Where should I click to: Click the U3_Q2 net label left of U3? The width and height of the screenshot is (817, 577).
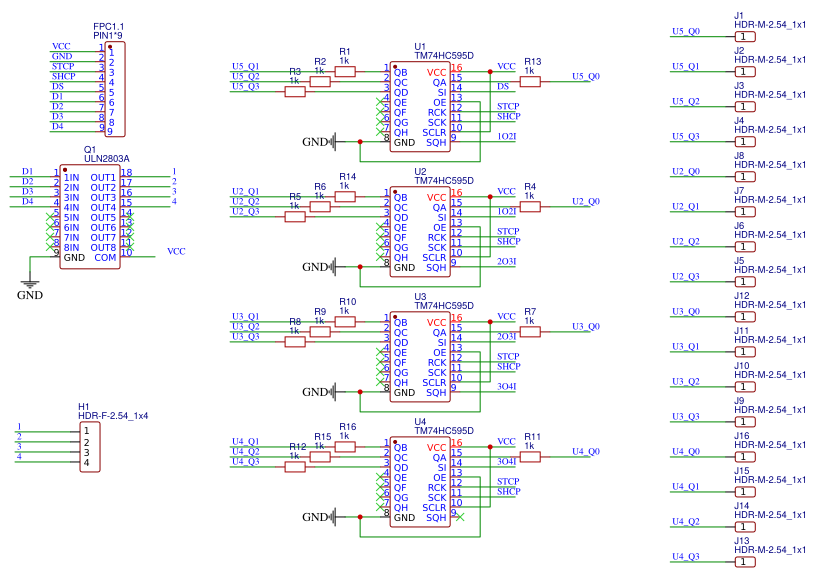pos(245,327)
